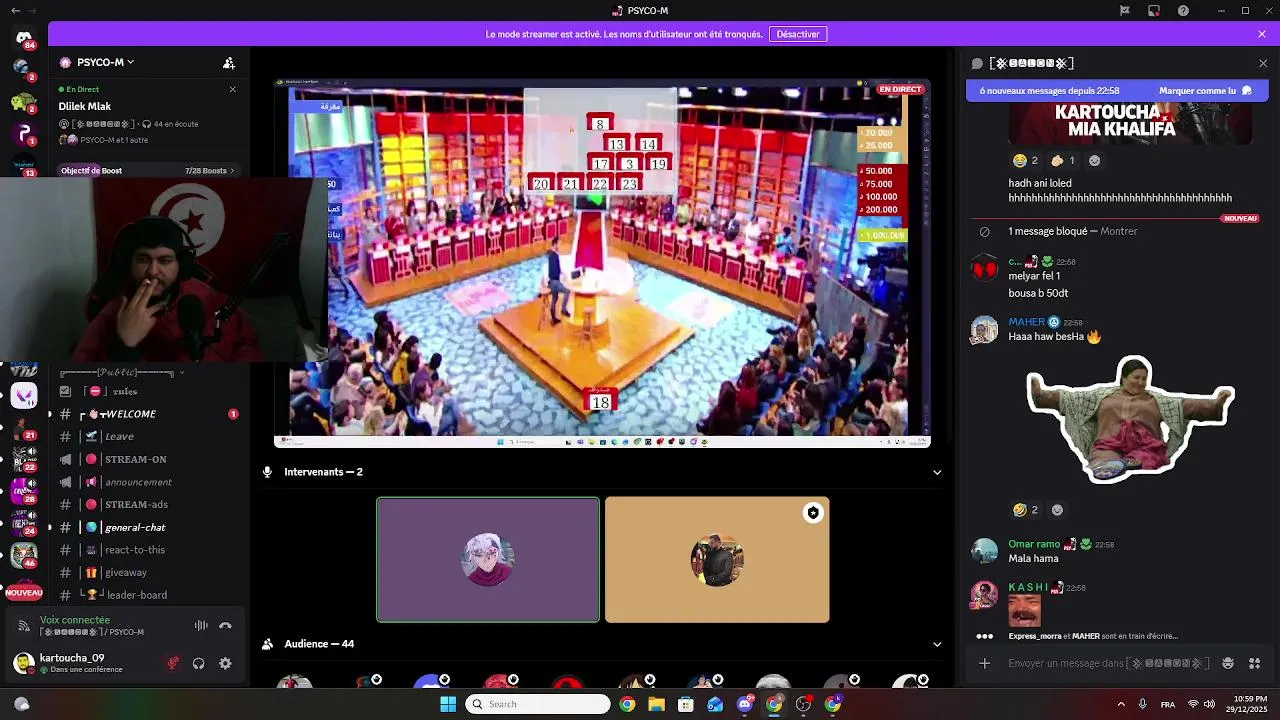Viewport: 1280px width, 720px height.
Task: Click the kartoucha_09 user profile panel
Action: [x=80, y=663]
